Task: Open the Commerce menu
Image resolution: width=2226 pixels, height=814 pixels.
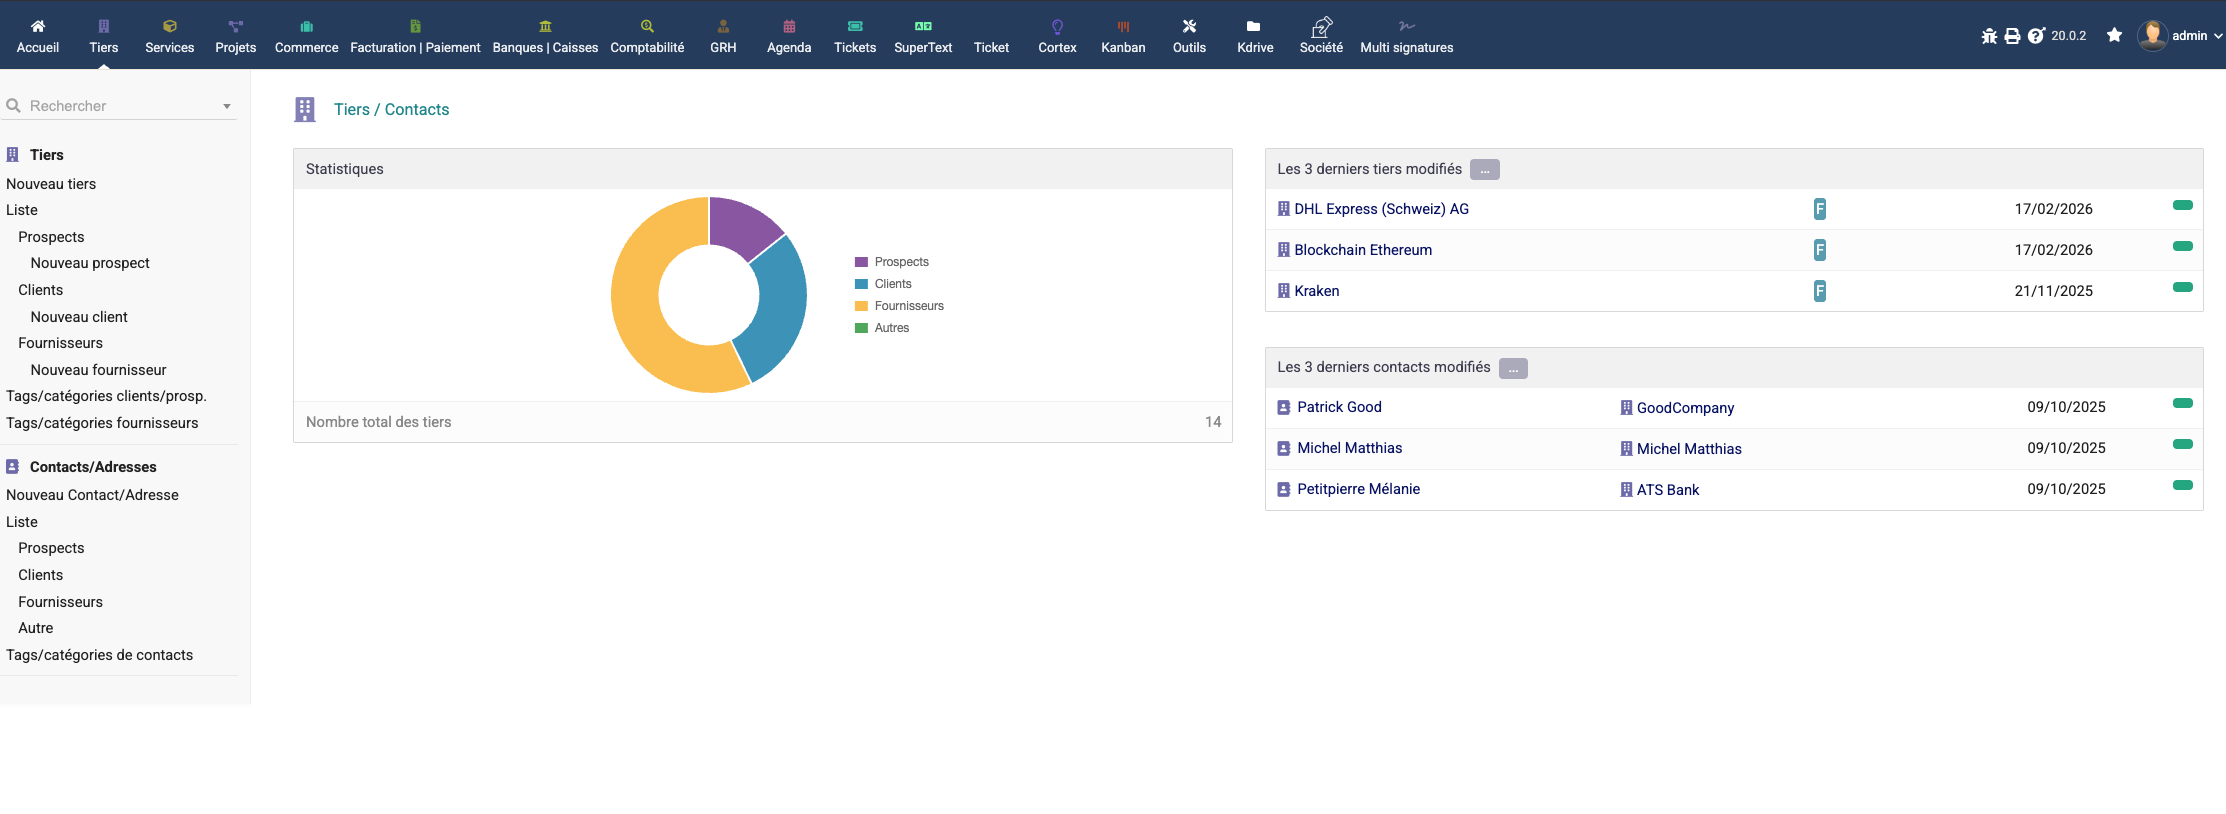Action: click(306, 36)
